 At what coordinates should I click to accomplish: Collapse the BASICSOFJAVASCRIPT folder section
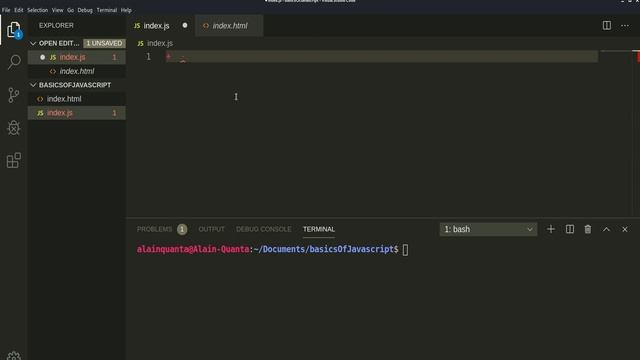click(x=33, y=85)
